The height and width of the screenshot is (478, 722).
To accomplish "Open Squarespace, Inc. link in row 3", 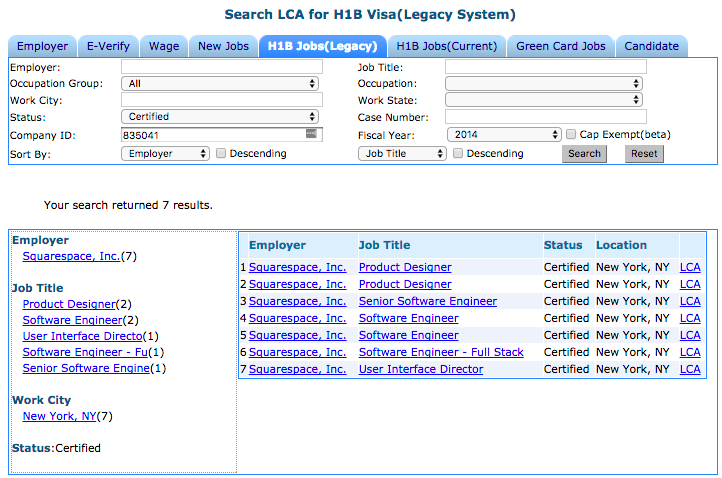I will [297, 301].
